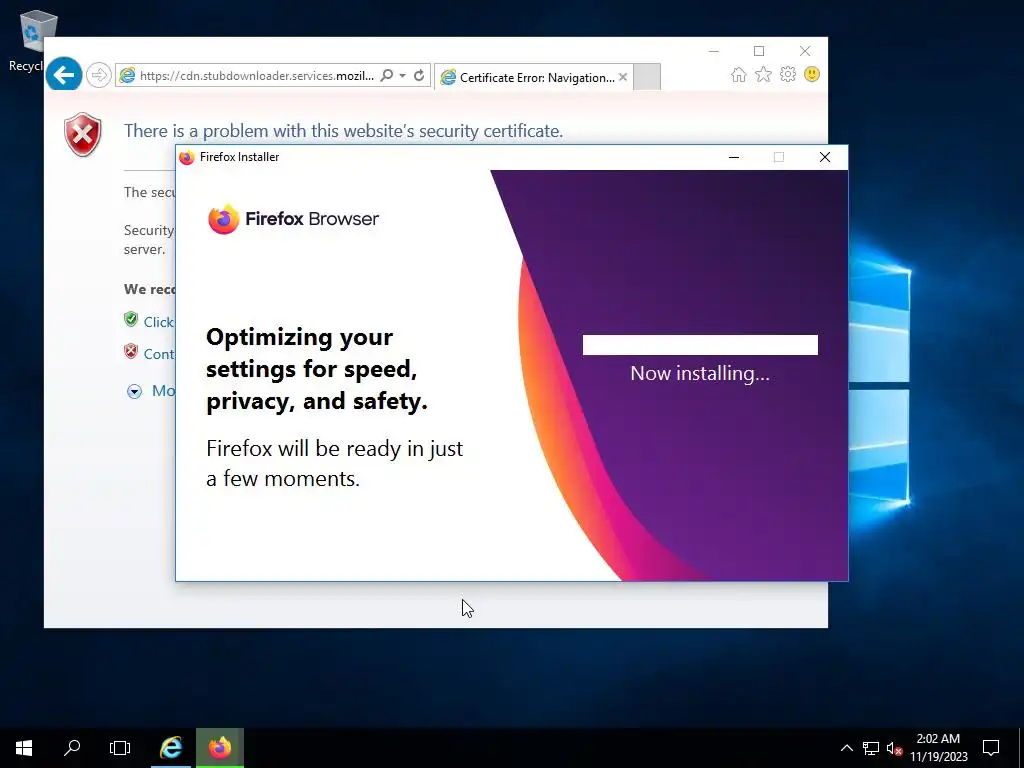Click the Firefox Installer title bar icon
This screenshot has width=1024, height=768.
point(187,157)
